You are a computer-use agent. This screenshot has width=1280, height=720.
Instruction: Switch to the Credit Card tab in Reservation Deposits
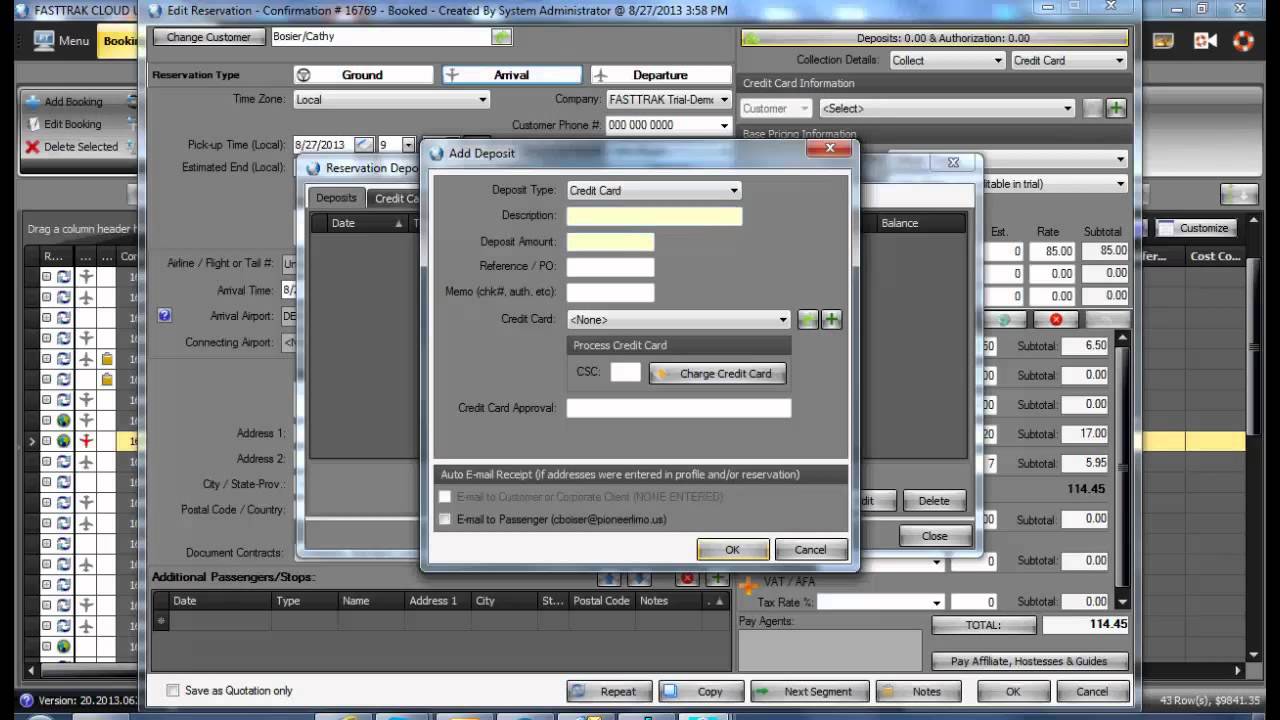point(395,198)
